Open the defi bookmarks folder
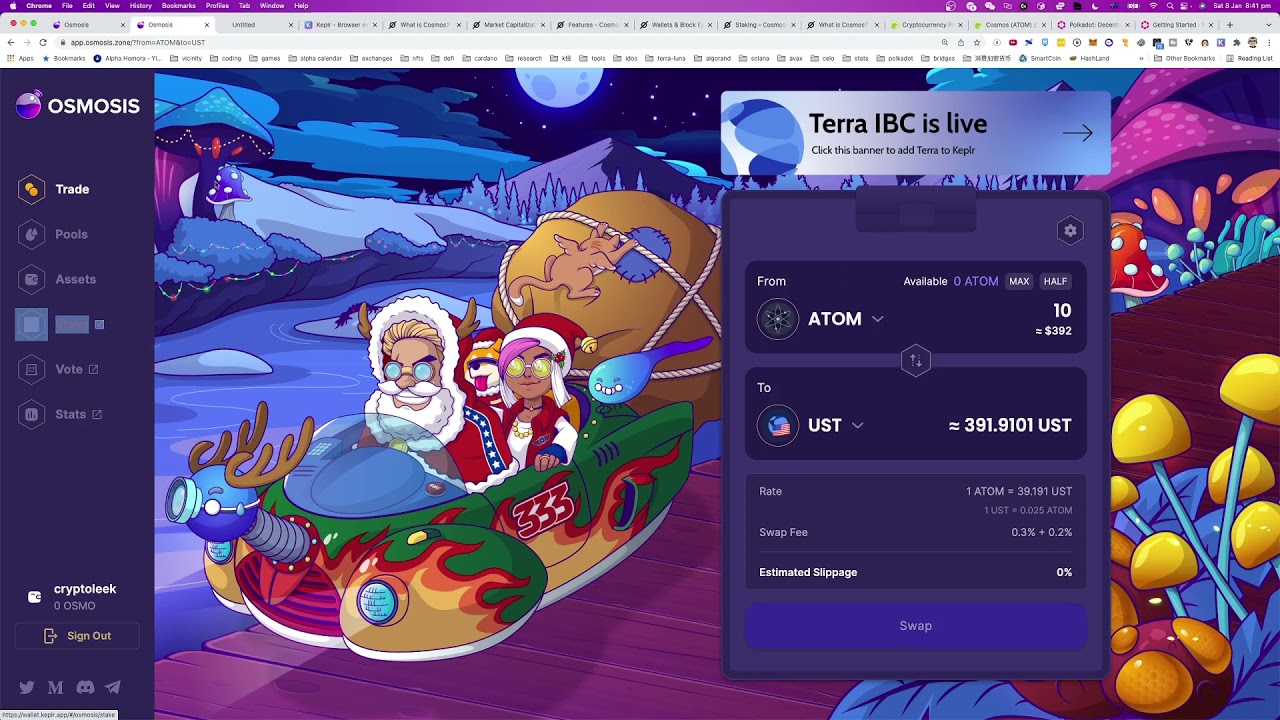The width and height of the screenshot is (1280, 720). coord(444,58)
